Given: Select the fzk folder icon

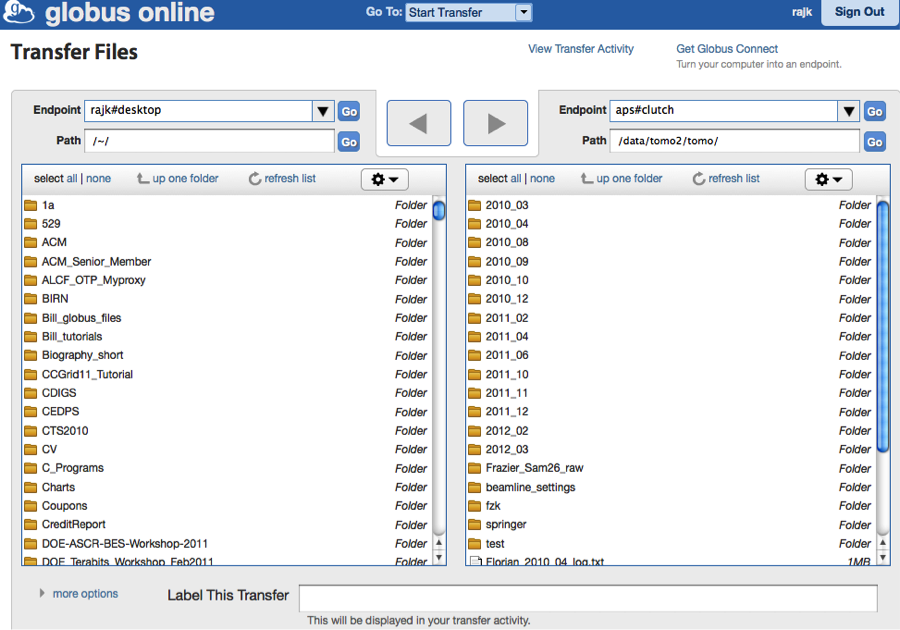Looking at the screenshot, I should point(475,506).
